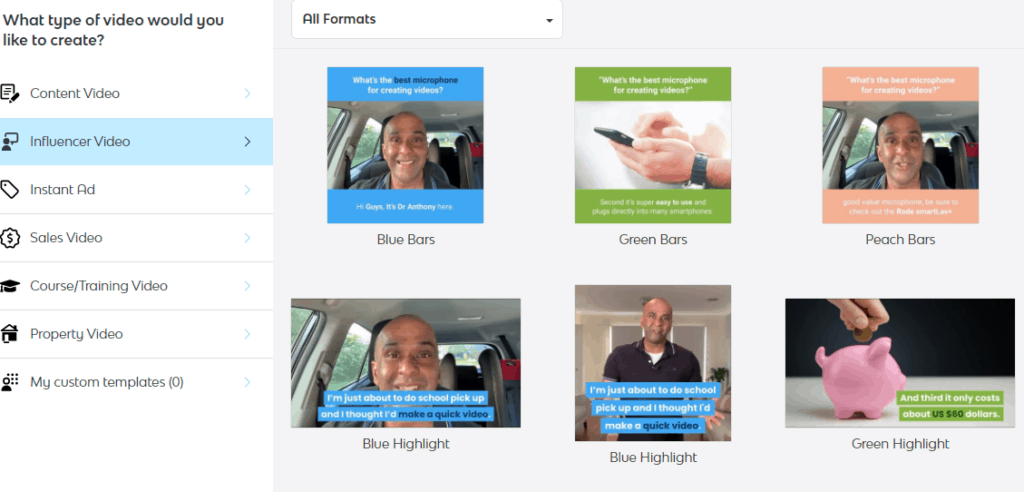Click the Content Video document icon
This screenshot has height=492, width=1024.
point(9,93)
